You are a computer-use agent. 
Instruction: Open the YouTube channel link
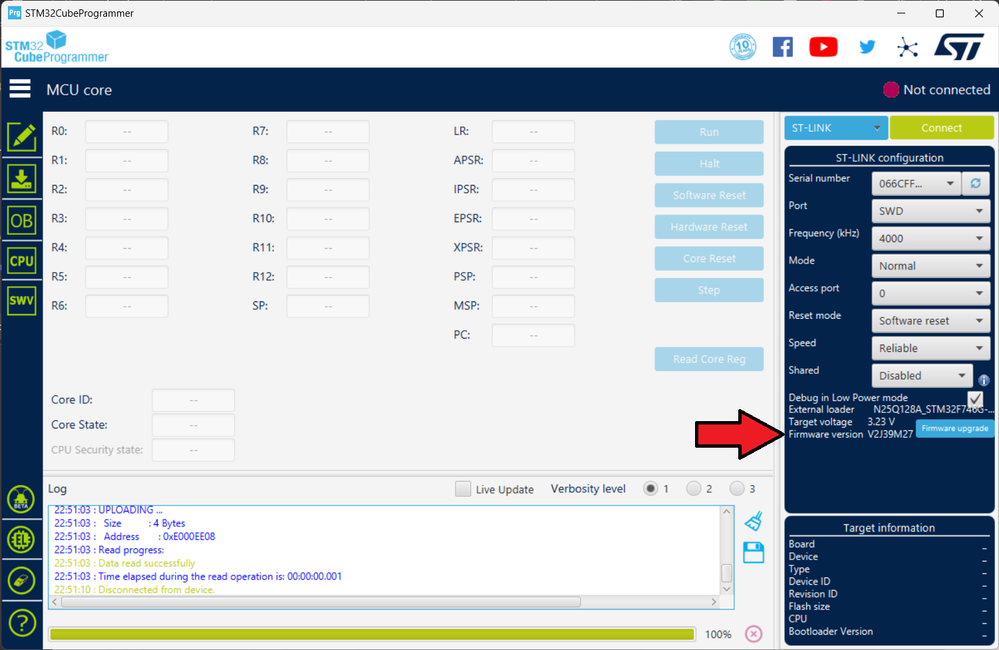pos(823,47)
